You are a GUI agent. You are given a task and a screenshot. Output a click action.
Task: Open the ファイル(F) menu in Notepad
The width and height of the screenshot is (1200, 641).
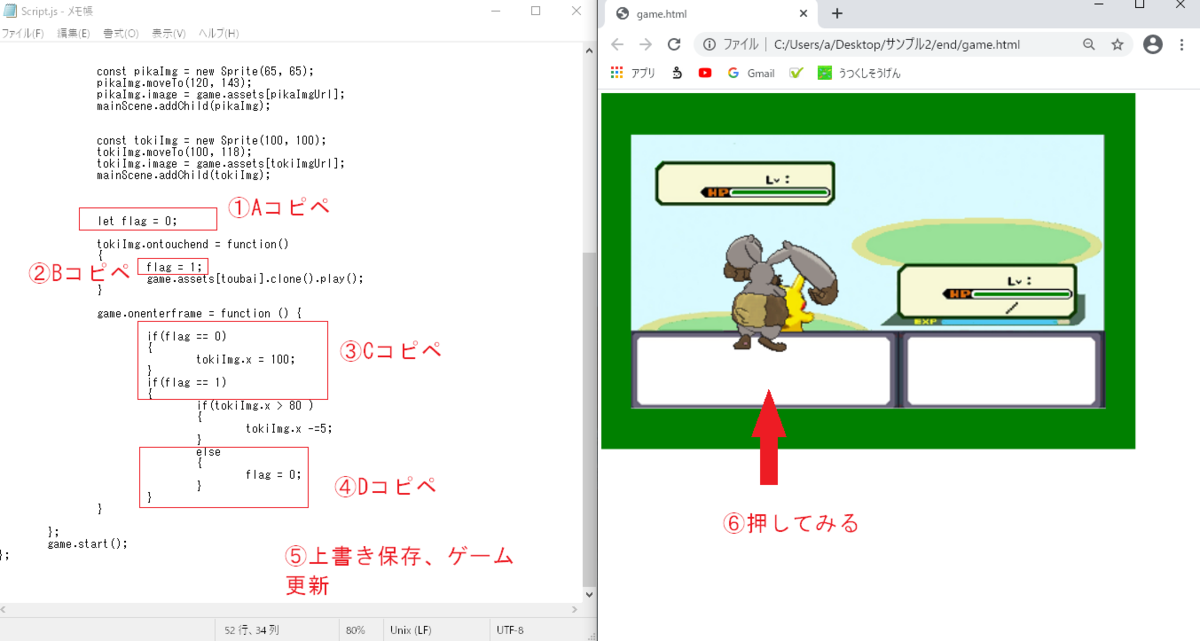pyautogui.click(x=23, y=33)
